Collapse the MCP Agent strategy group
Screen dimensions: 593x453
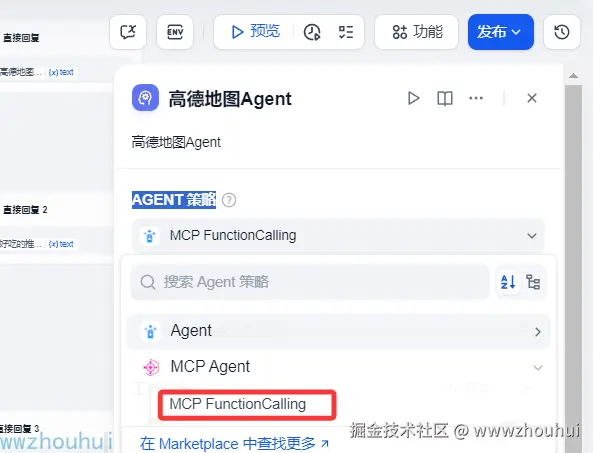click(x=338, y=367)
